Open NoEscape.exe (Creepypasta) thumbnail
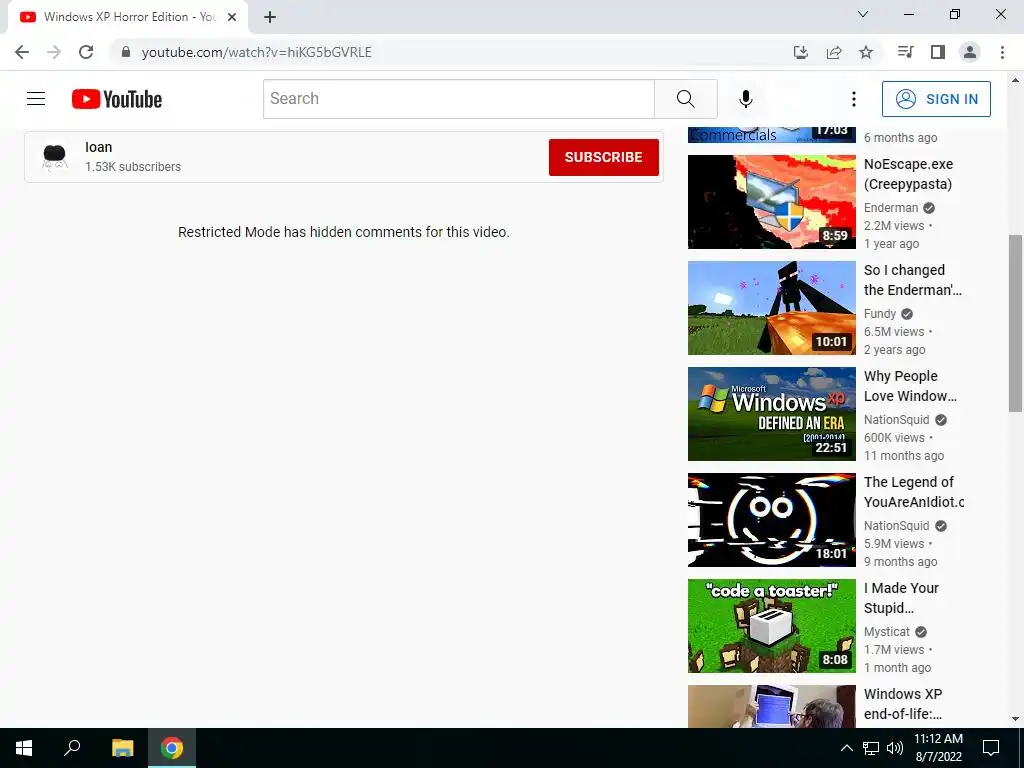The height and width of the screenshot is (768, 1024). point(772,202)
